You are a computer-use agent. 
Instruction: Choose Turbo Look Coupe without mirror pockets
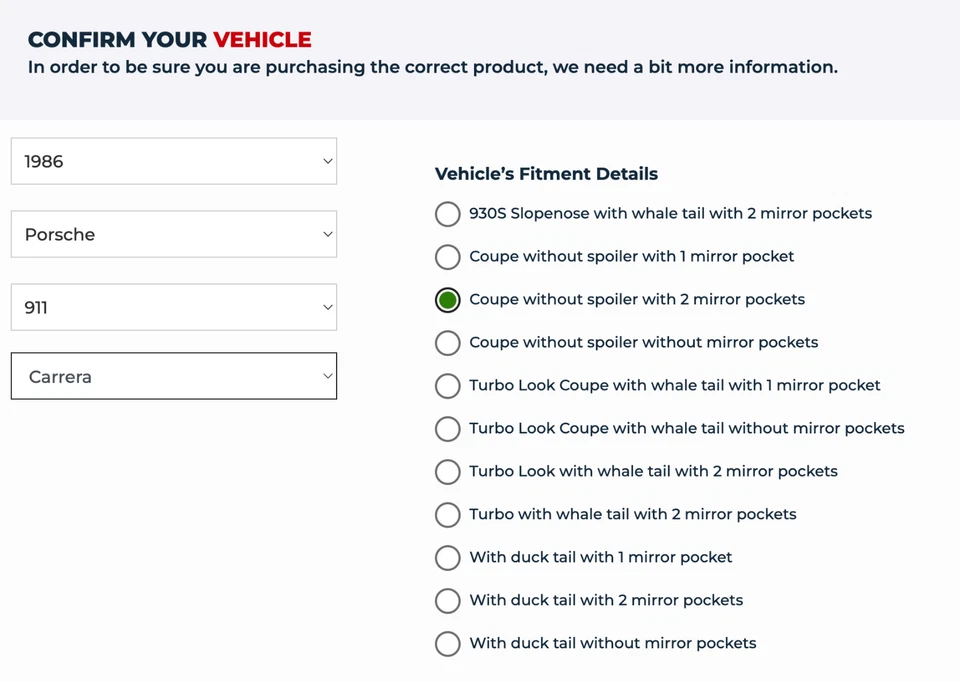coord(448,429)
